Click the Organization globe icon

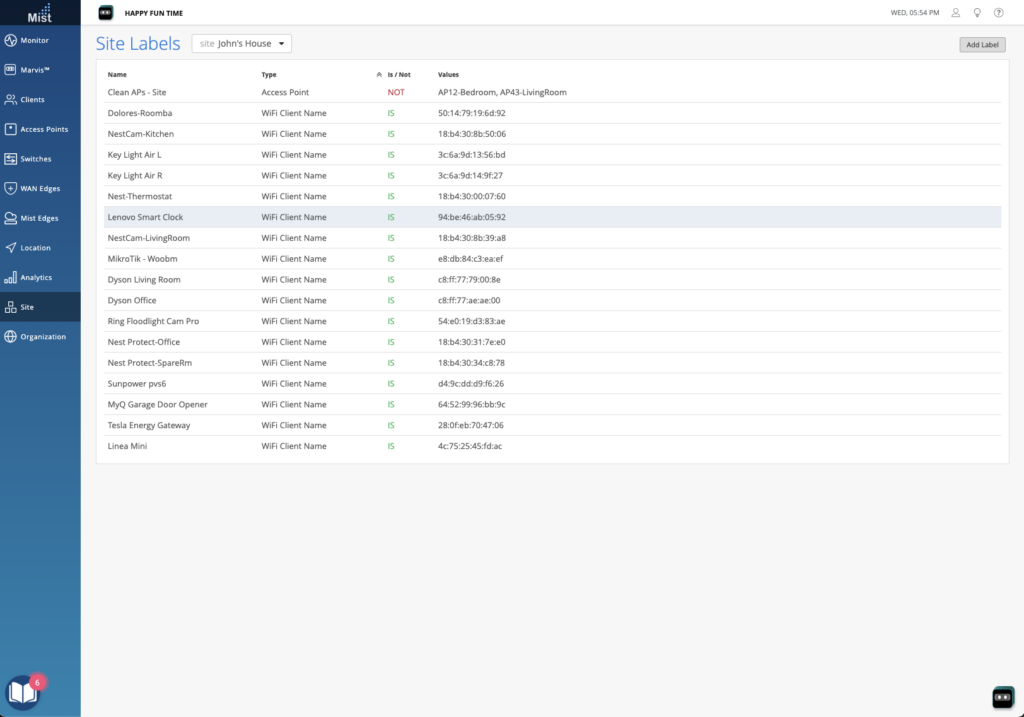tap(10, 337)
